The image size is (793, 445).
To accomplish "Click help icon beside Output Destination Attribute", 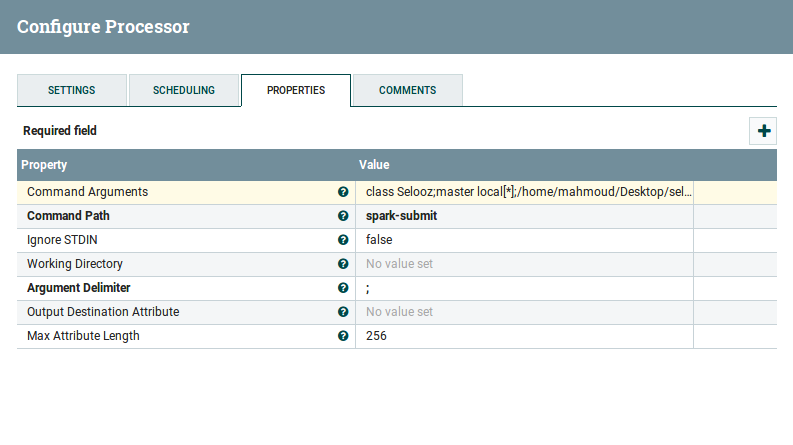I will point(343,312).
